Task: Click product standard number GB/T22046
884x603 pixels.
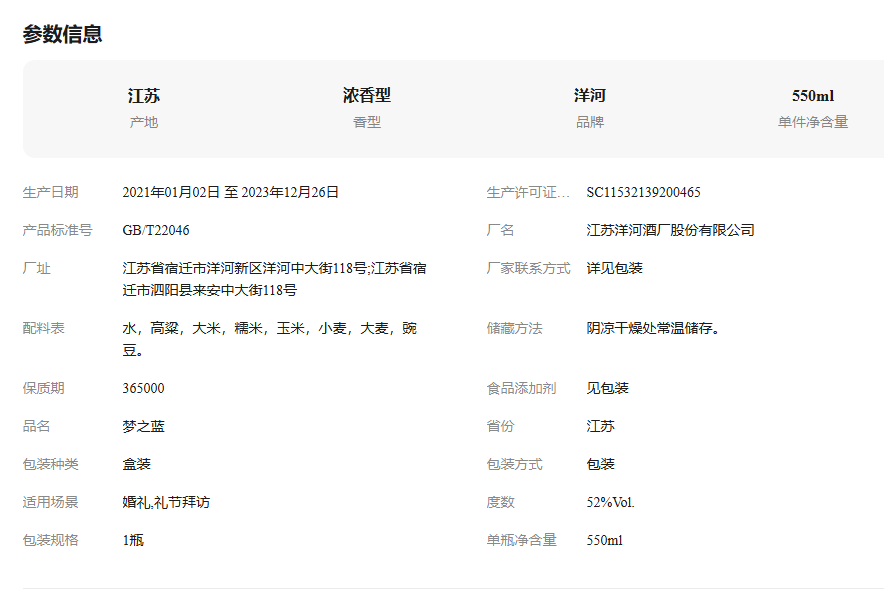Action: pos(156,230)
